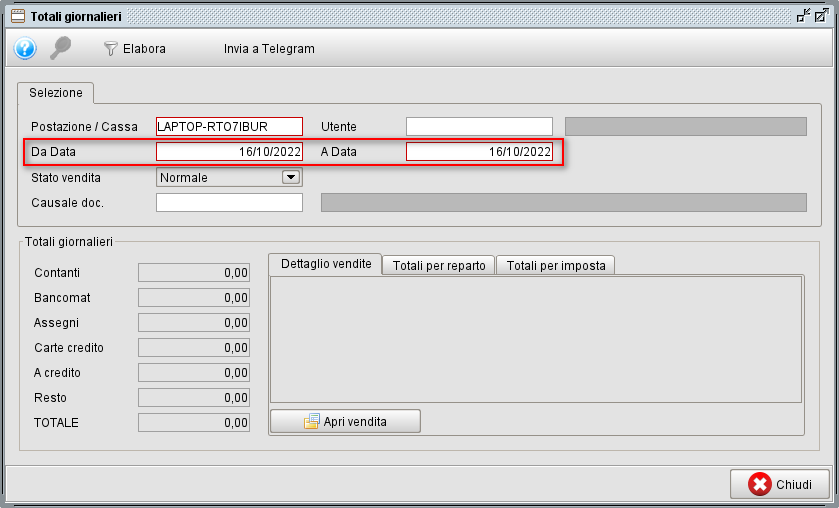Click the Elabora filter funnel icon
The width and height of the screenshot is (839, 508).
[x=111, y=49]
